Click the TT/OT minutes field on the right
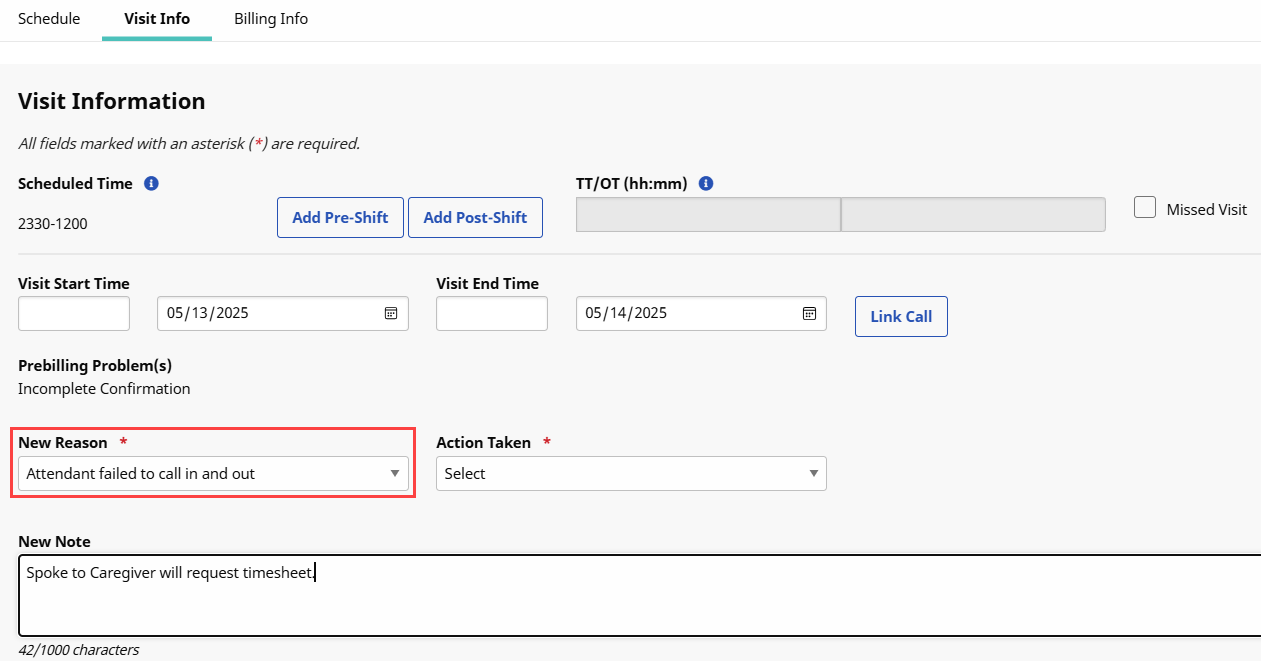The height and width of the screenshot is (661, 1261). [973, 215]
